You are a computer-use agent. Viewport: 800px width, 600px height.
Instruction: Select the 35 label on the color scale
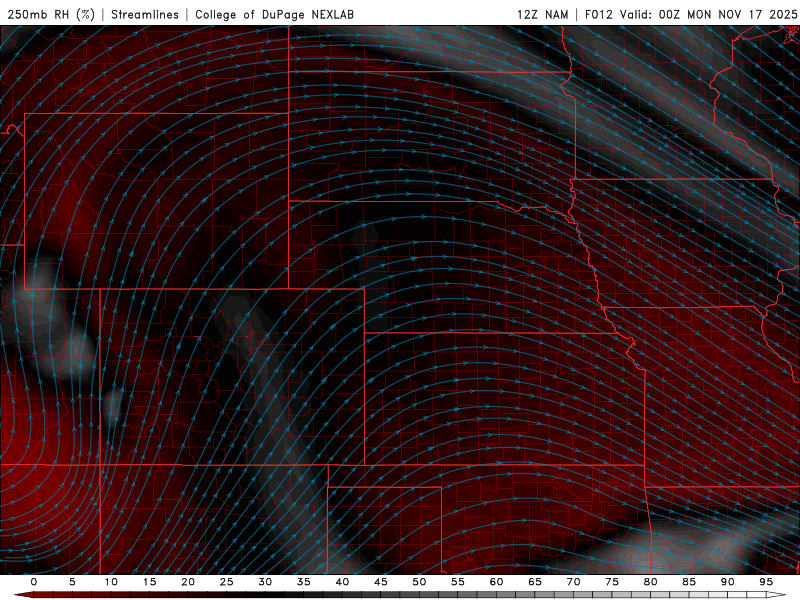click(x=304, y=582)
